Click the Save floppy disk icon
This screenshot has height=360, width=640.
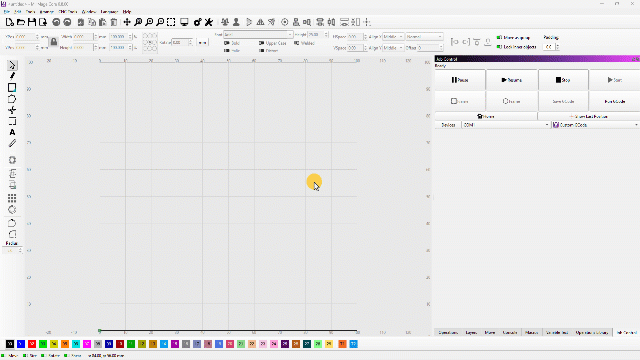tap(32, 22)
